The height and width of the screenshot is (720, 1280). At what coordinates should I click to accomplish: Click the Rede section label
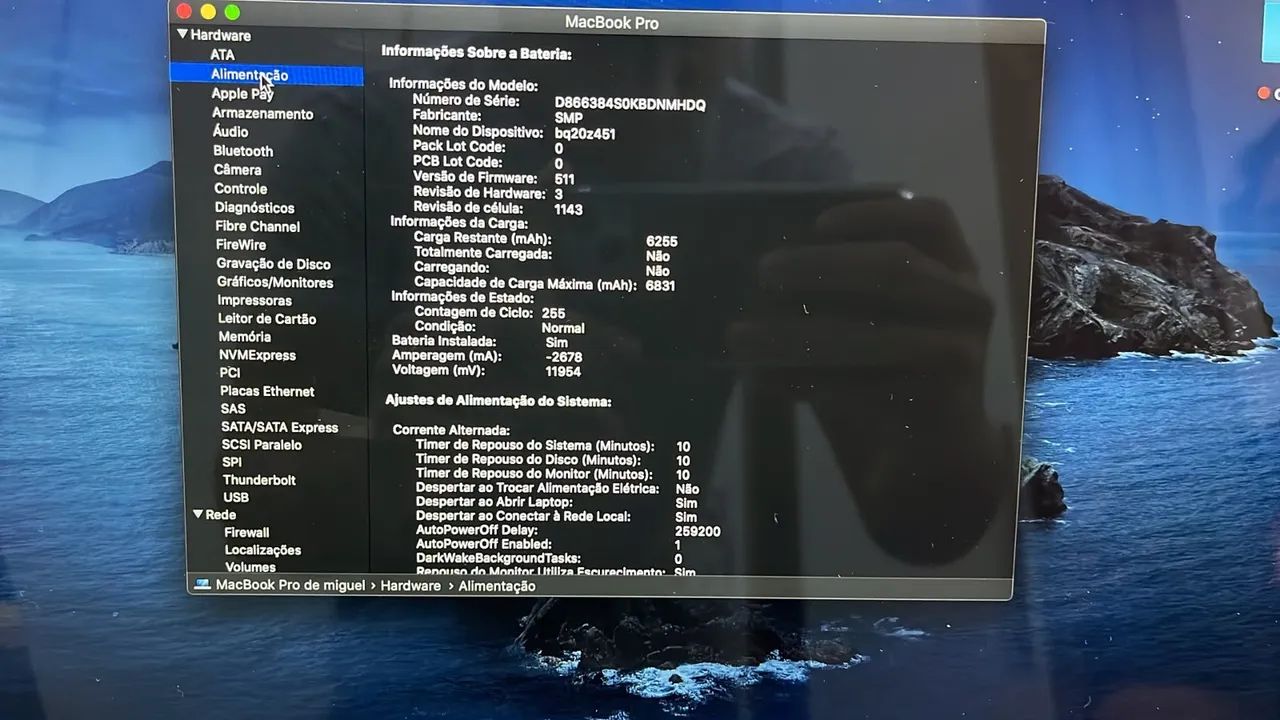point(221,515)
